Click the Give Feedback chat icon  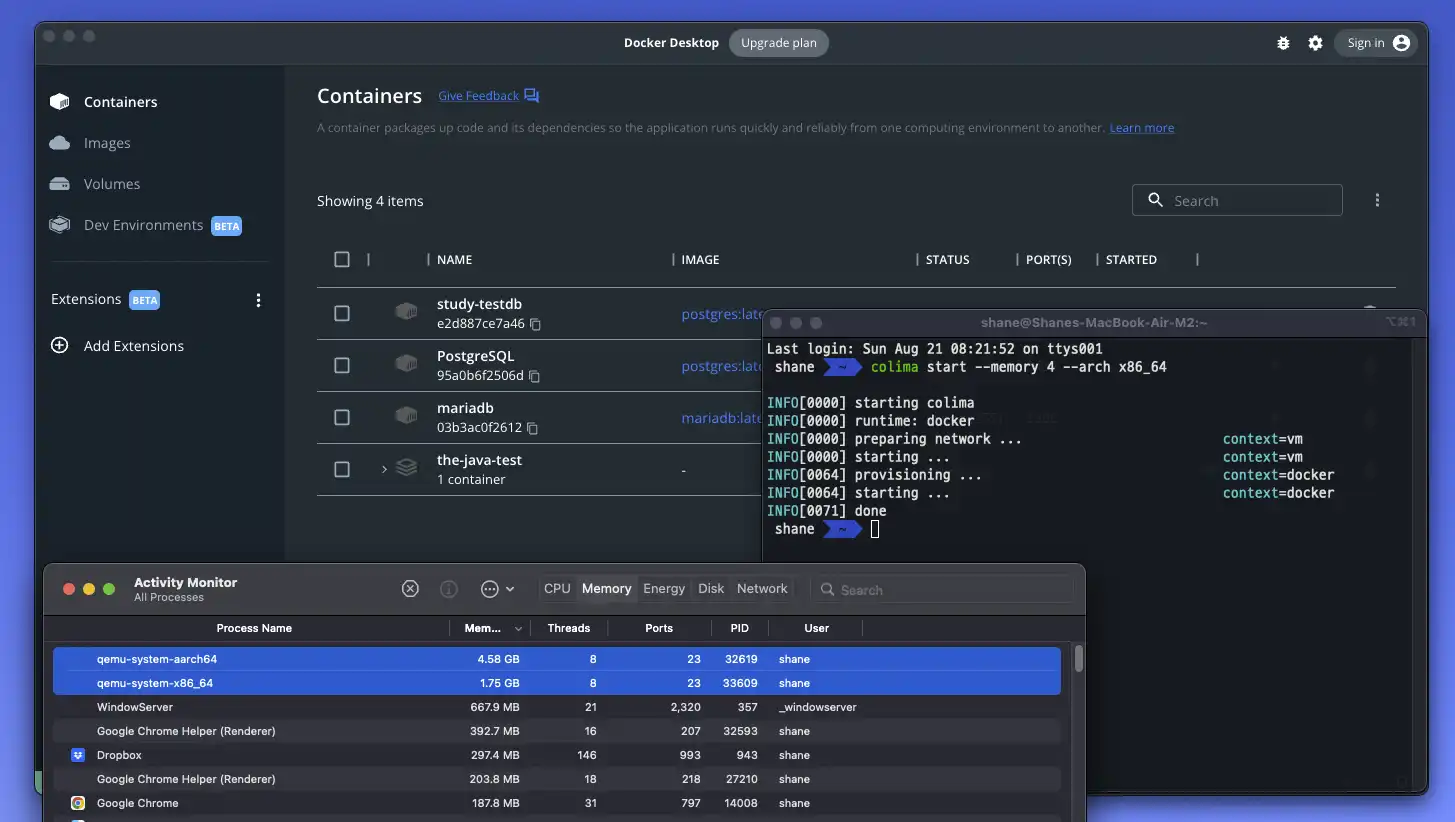(531, 96)
